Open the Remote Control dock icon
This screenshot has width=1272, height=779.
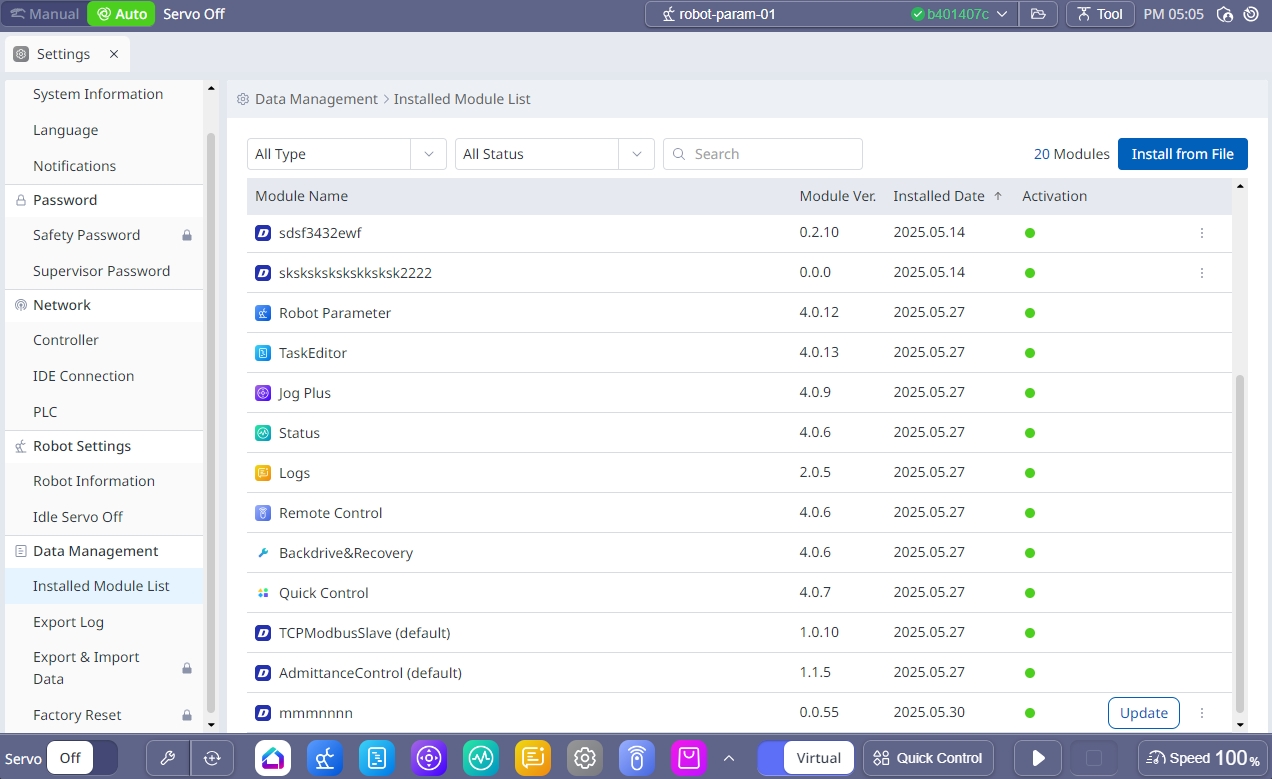(x=637, y=758)
